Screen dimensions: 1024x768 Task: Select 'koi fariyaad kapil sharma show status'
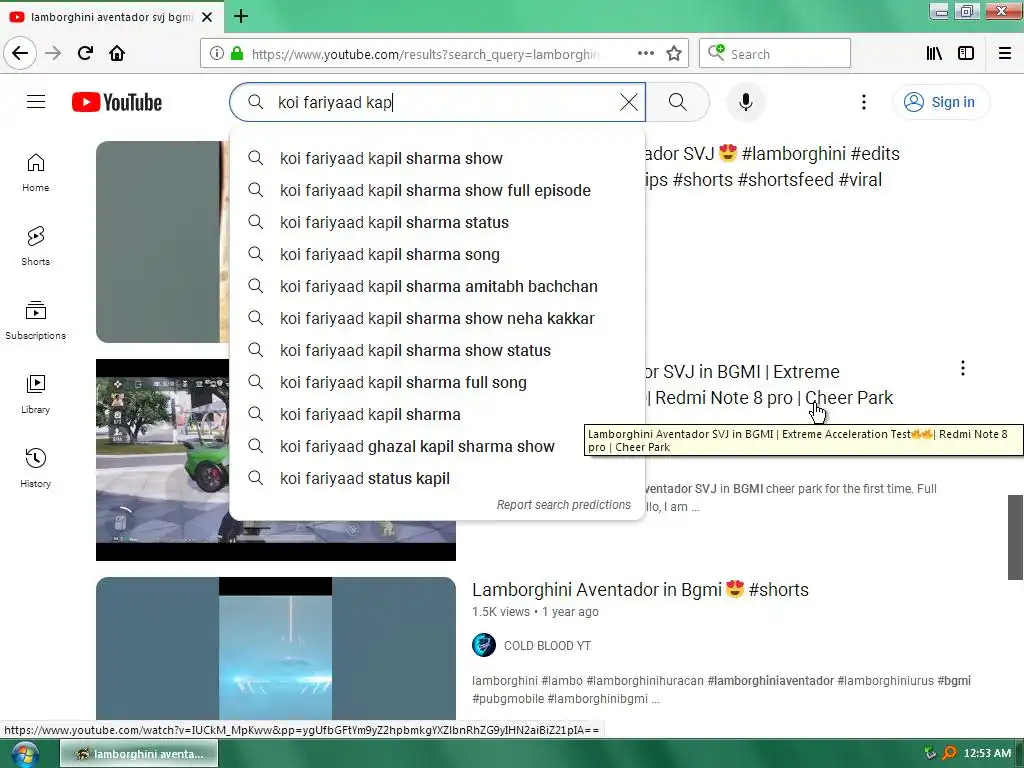pyautogui.click(x=438, y=350)
